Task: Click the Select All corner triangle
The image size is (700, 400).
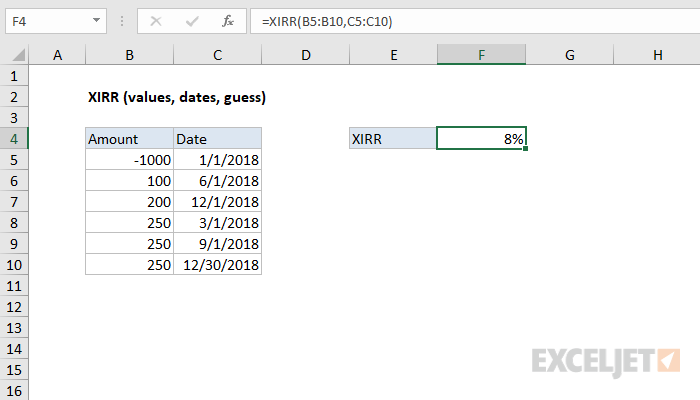Action: pyautogui.click(x=18, y=55)
